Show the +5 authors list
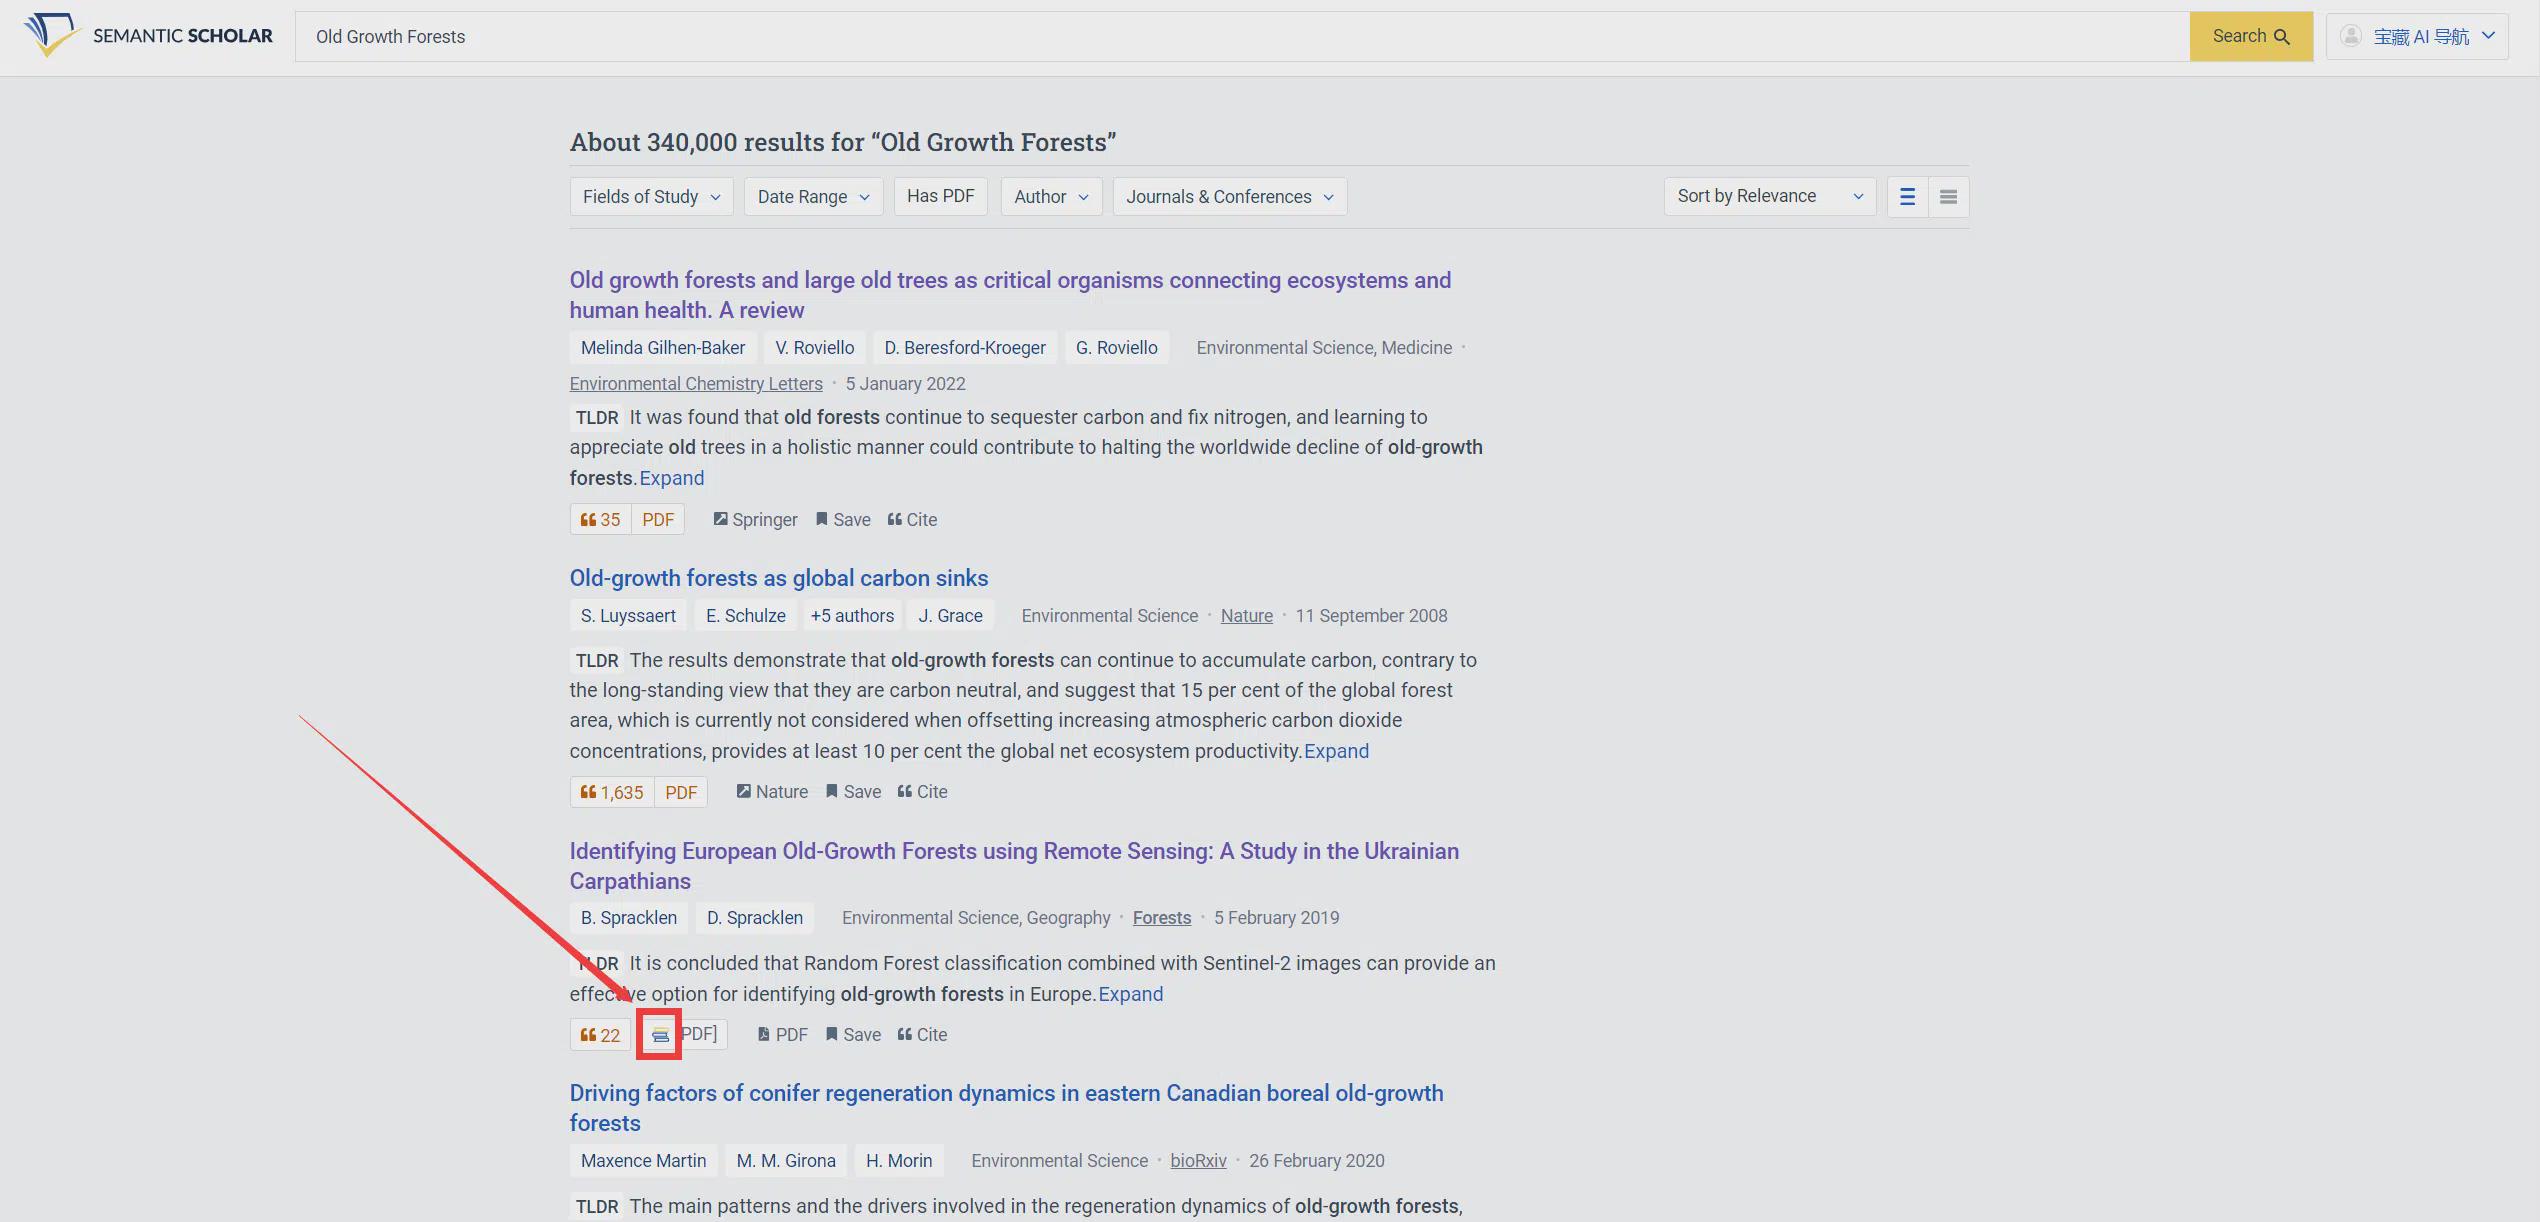 pyautogui.click(x=852, y=615)
